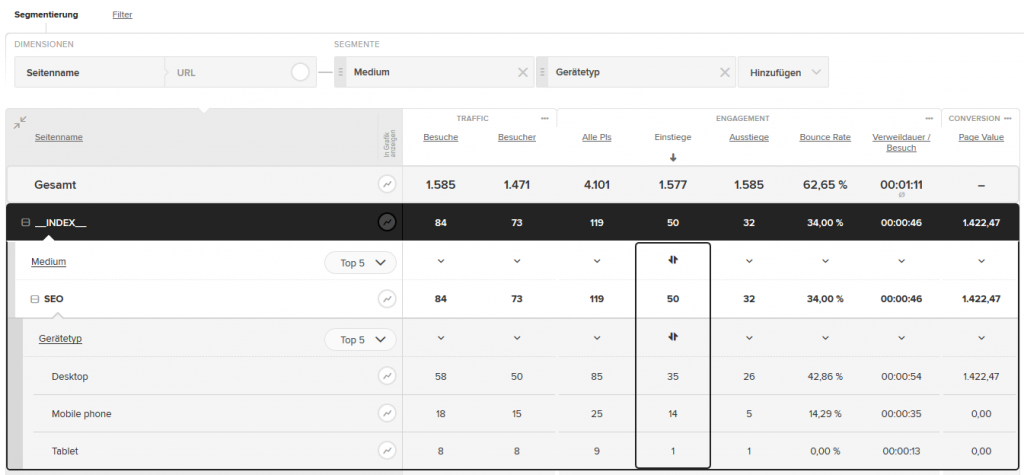
Task: Sort Gerätetyp rows by Bounce Rate chevron
Action: pyautogui.click(x=825, y=338)
